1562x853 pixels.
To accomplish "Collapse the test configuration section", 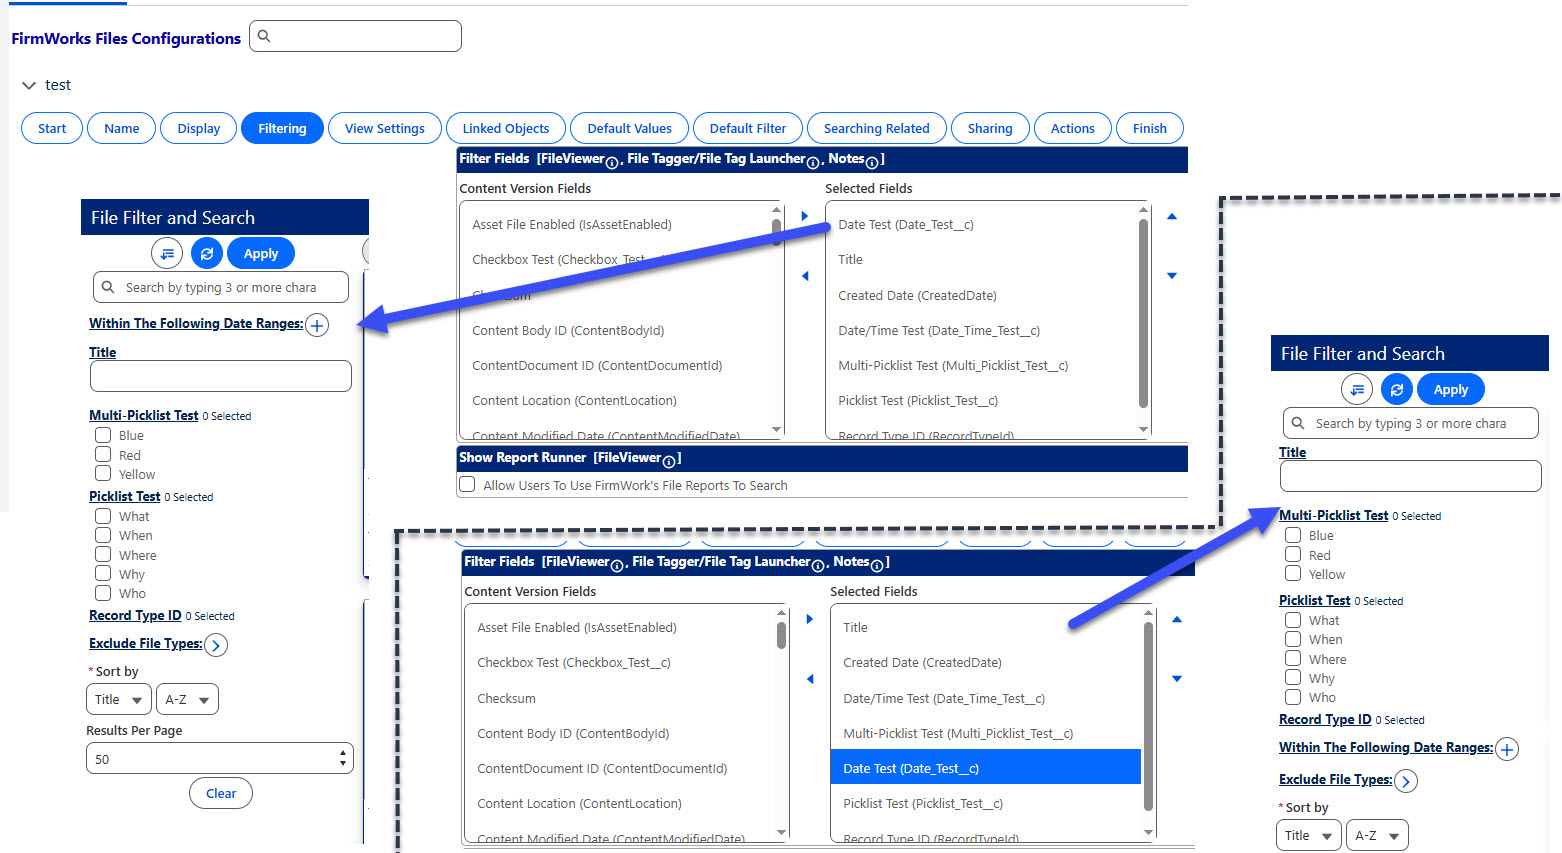I will 28,85.
